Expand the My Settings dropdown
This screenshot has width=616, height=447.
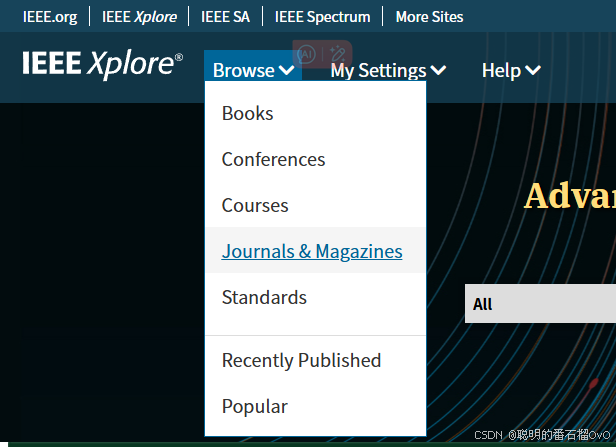[388, 71]
